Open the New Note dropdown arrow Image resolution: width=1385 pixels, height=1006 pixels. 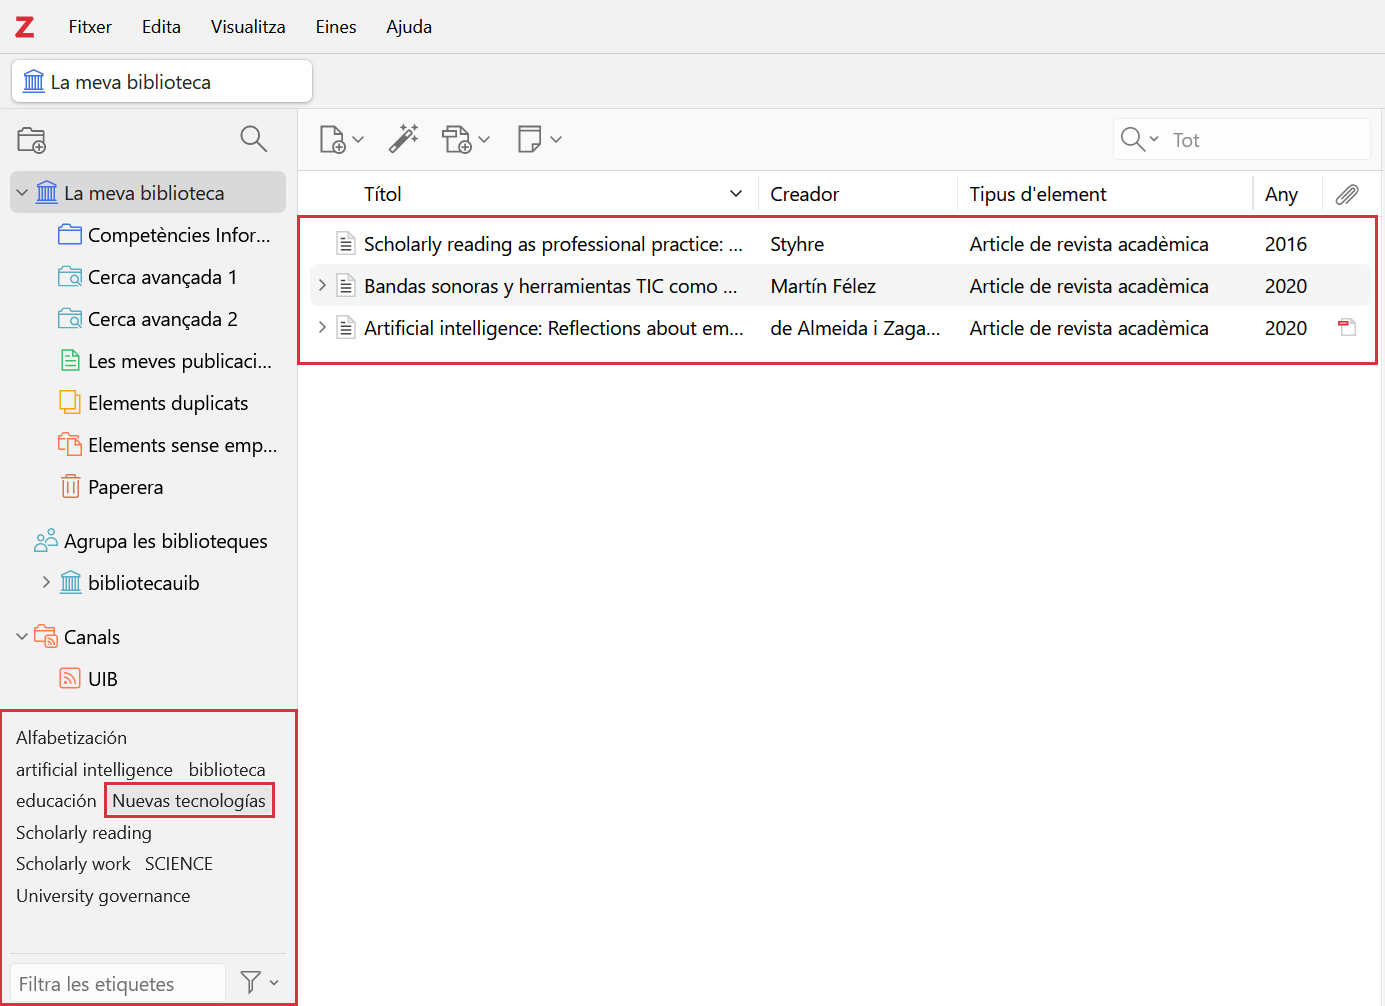(556, 140)
